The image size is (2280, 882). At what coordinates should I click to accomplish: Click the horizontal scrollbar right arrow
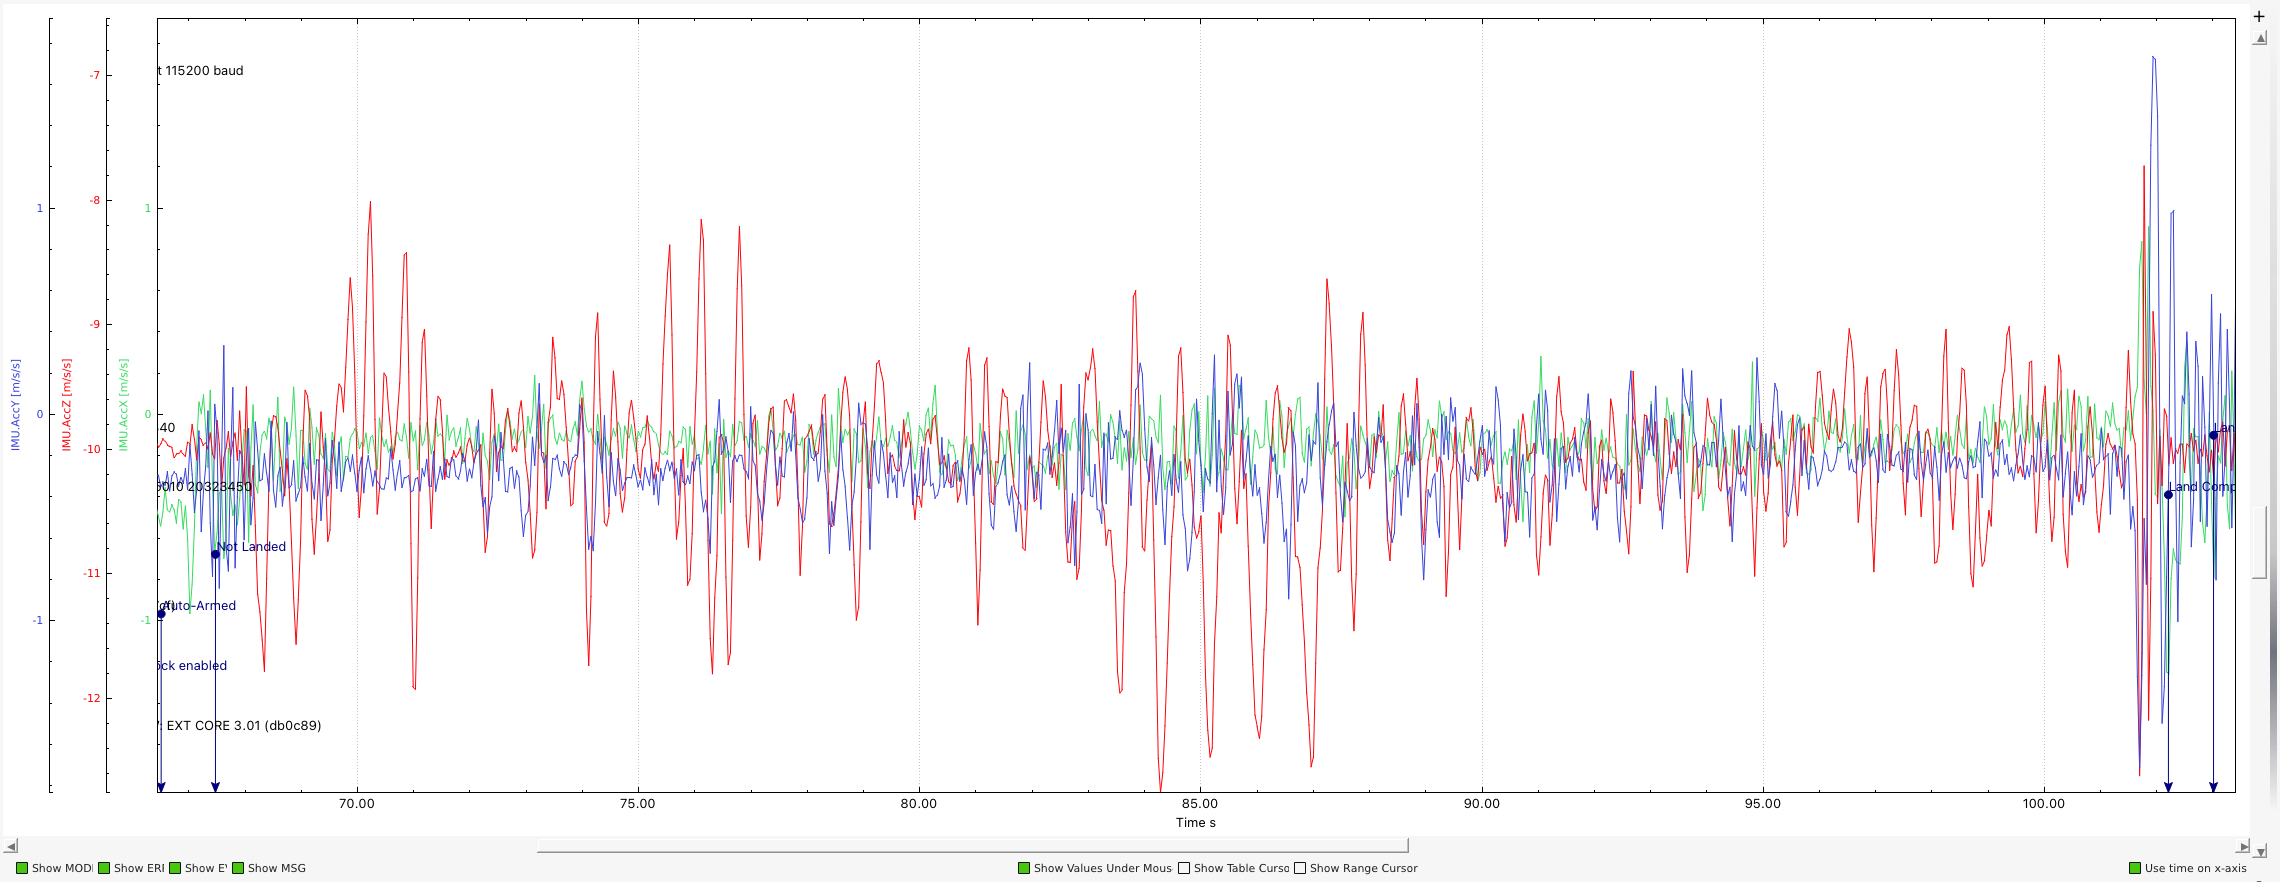[2243, 846]
